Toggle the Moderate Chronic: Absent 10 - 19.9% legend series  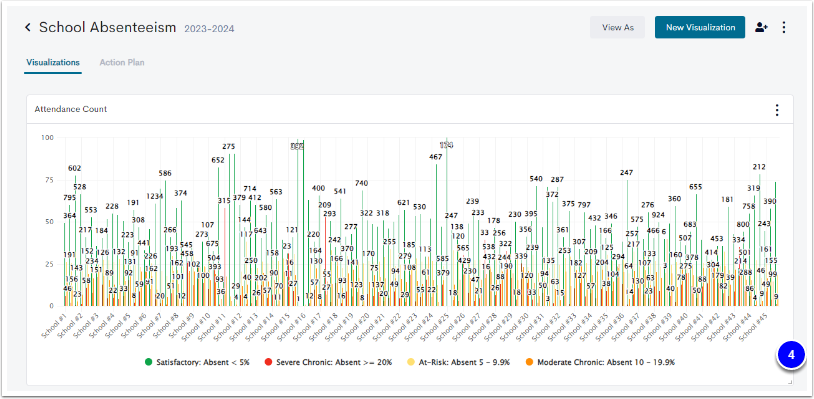pos(600,362)
